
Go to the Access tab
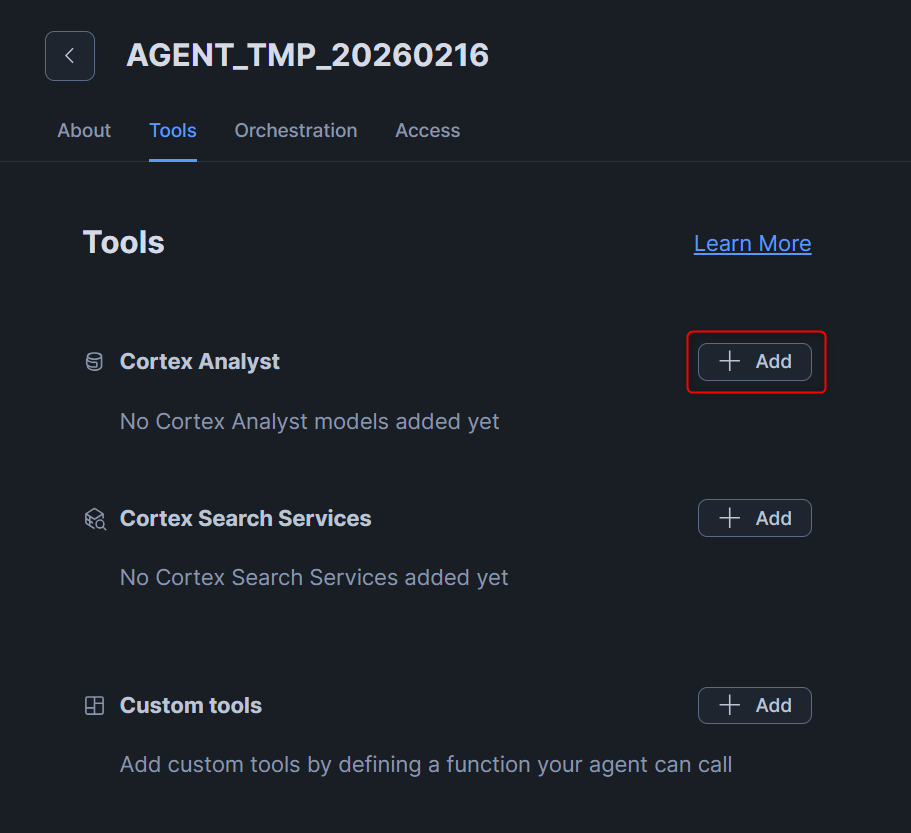[x=428, y=131]
